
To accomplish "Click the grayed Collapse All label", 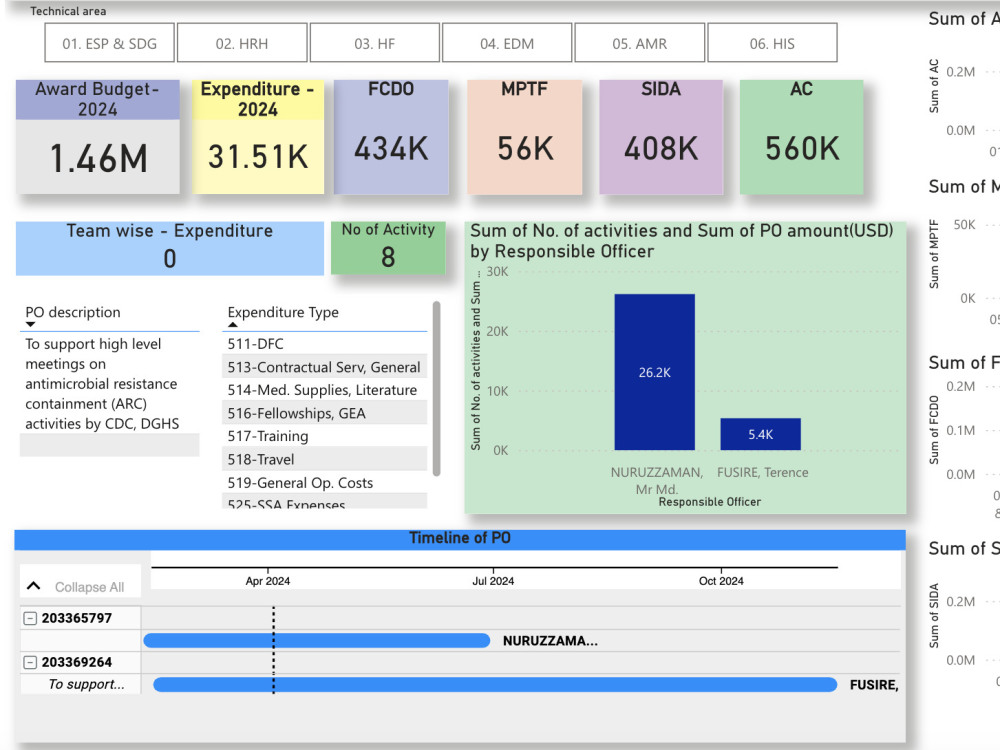I will click(x=90, y=587).
